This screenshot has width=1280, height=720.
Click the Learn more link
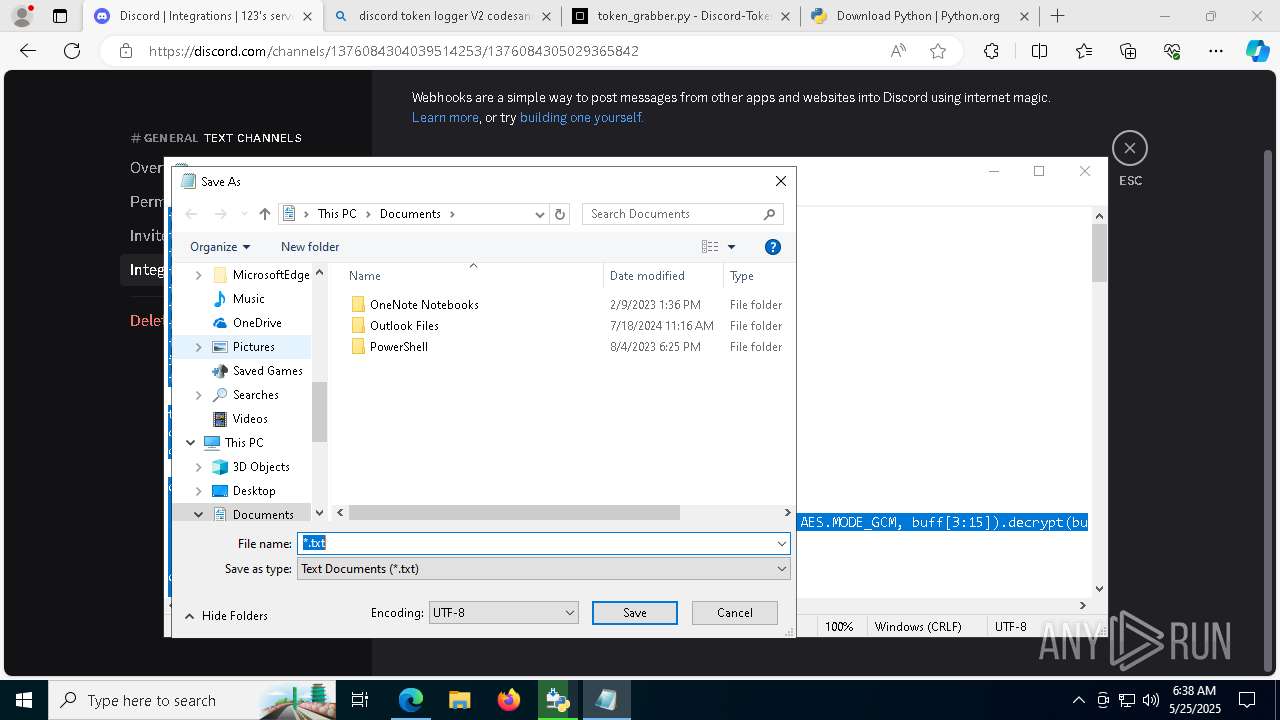(445, 118)
